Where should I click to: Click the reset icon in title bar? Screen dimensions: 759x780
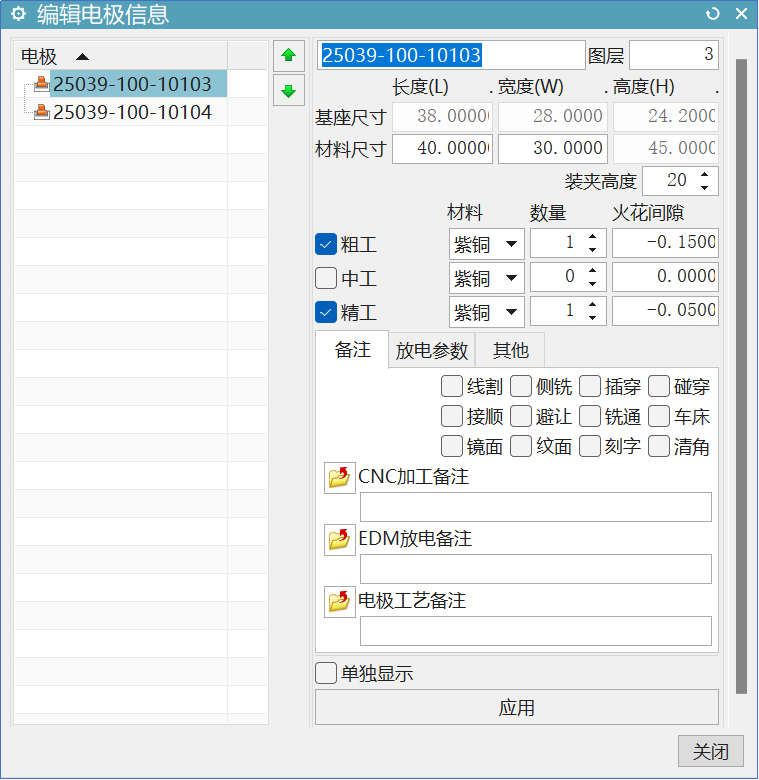[712, 14]
